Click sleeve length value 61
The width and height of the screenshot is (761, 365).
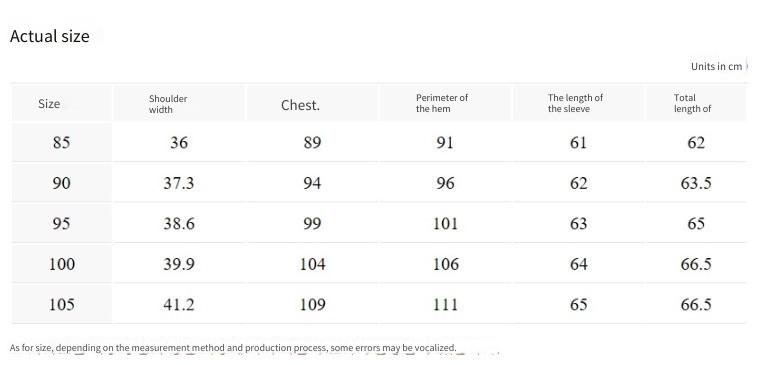(579, 143)
